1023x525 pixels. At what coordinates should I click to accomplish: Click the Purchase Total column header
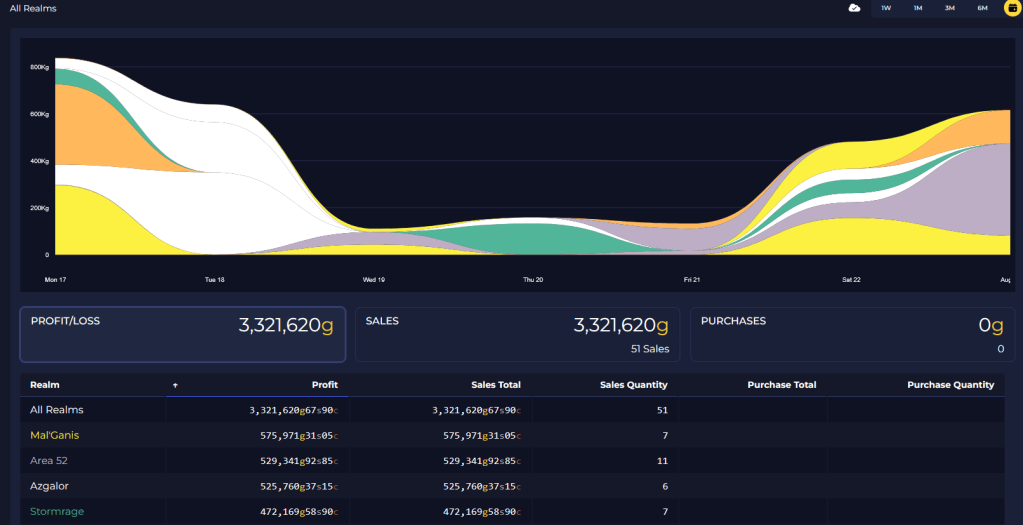782,385
